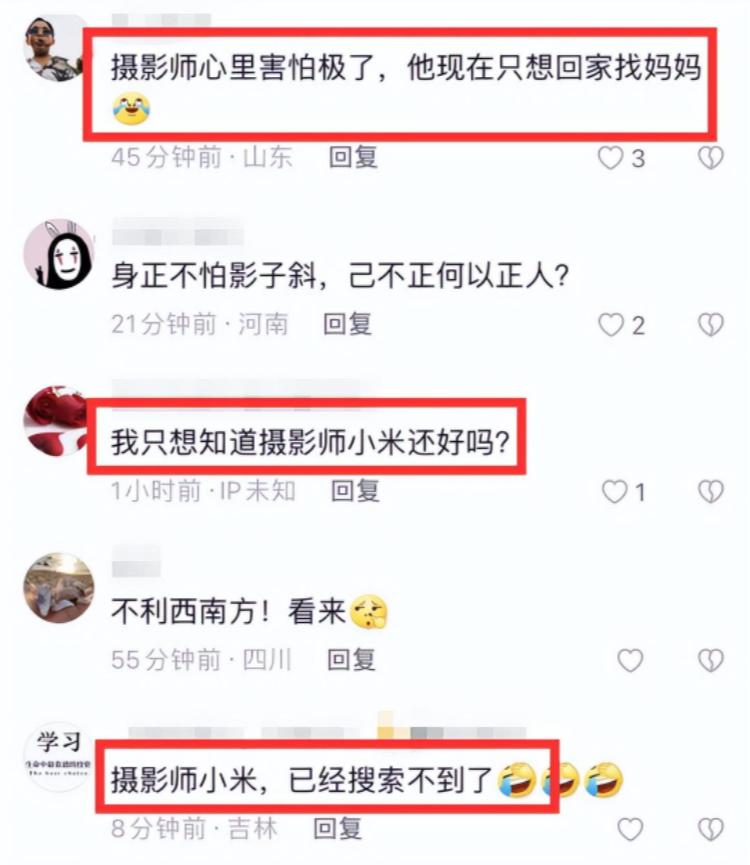Like the IP未知 comment about 小米
Image resolution: width=750 pixels, height=865 pixels.
tap(614, 492)
